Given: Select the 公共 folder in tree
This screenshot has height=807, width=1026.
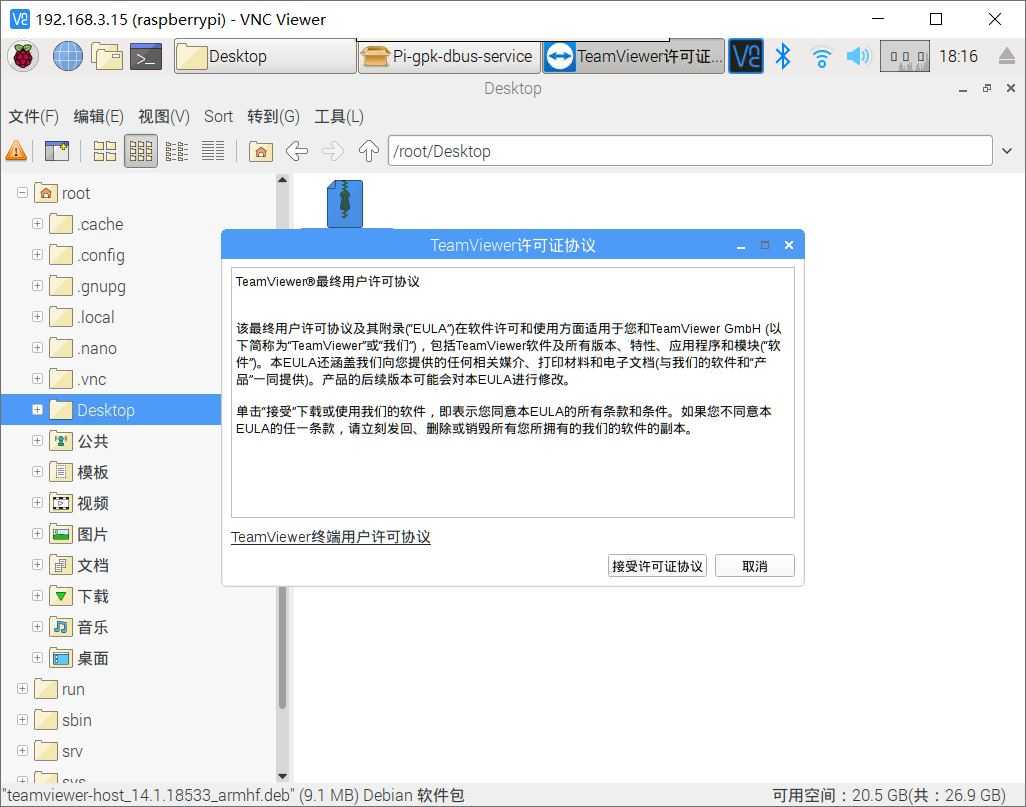Looking at the screenshot, I should pos(79,441).
